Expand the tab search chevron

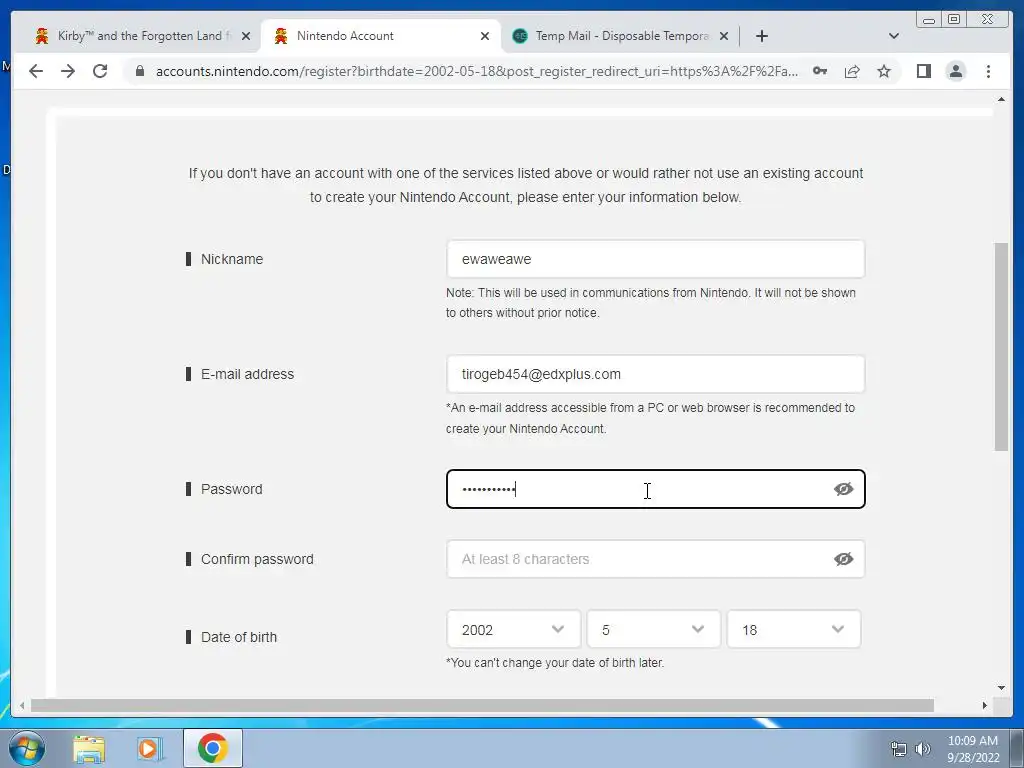click(894, 36)
